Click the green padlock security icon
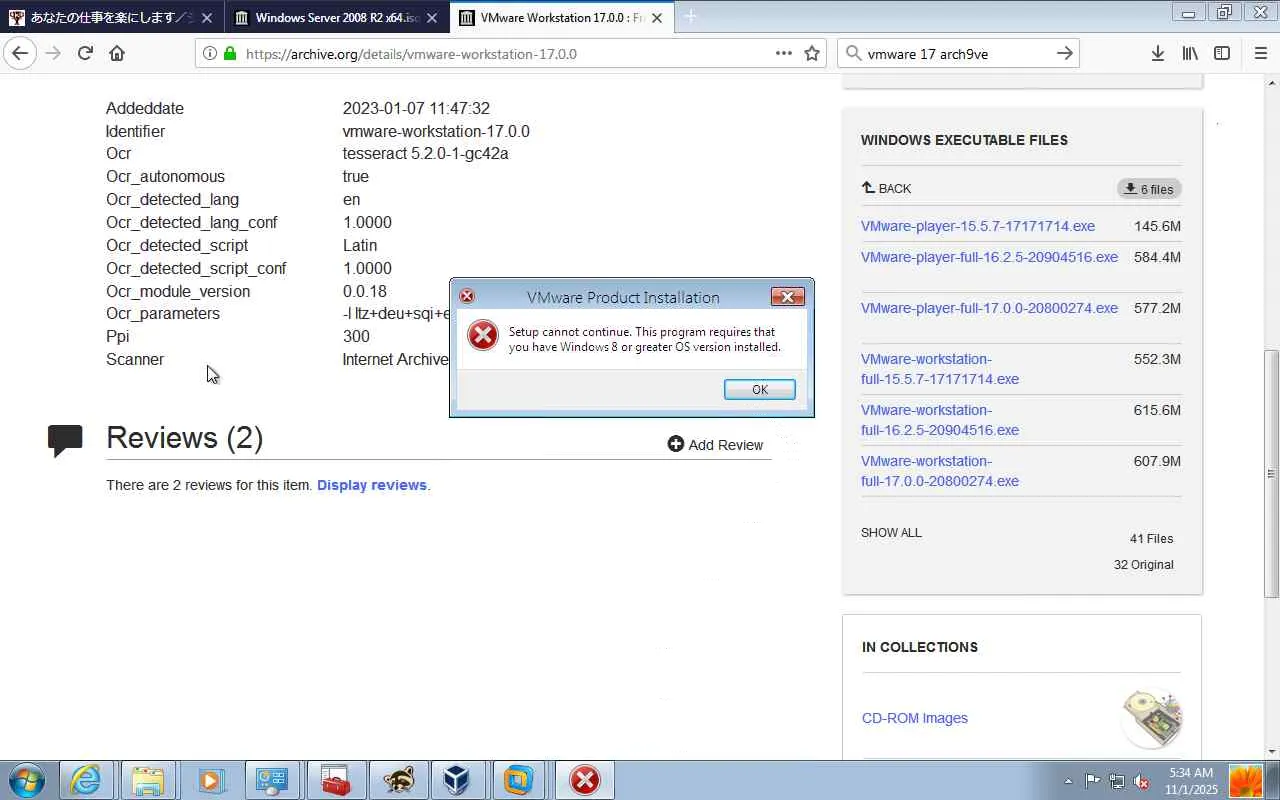 coord(229,54)
